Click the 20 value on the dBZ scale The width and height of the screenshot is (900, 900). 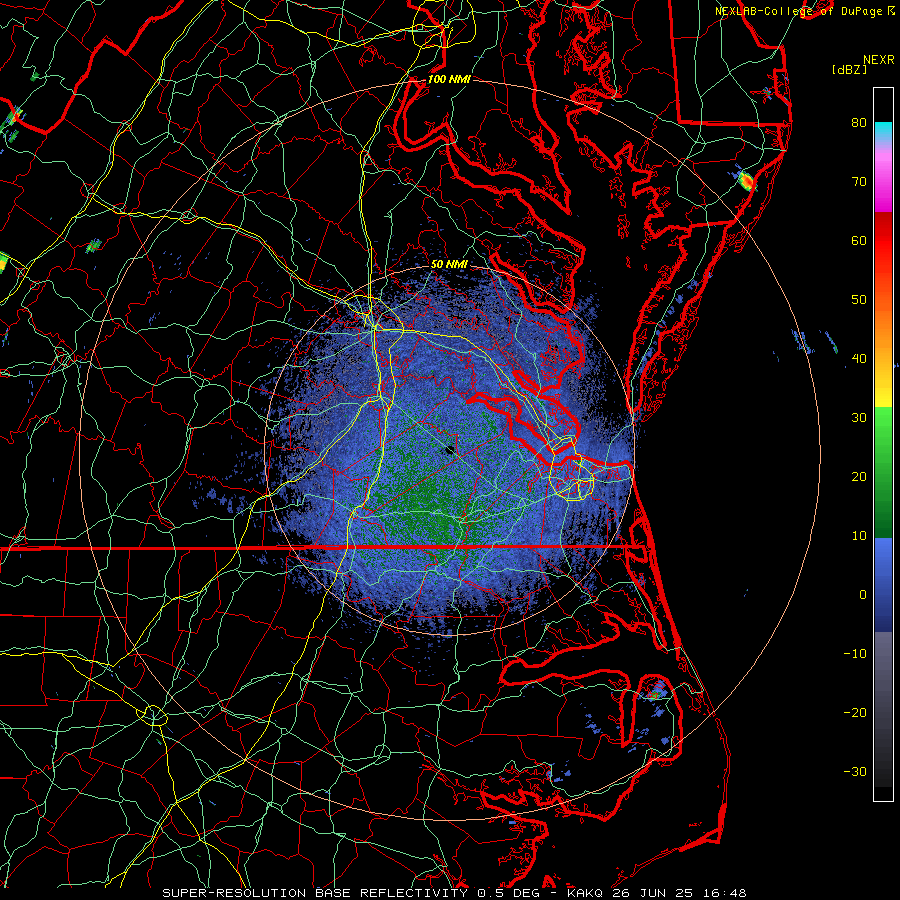859,476
